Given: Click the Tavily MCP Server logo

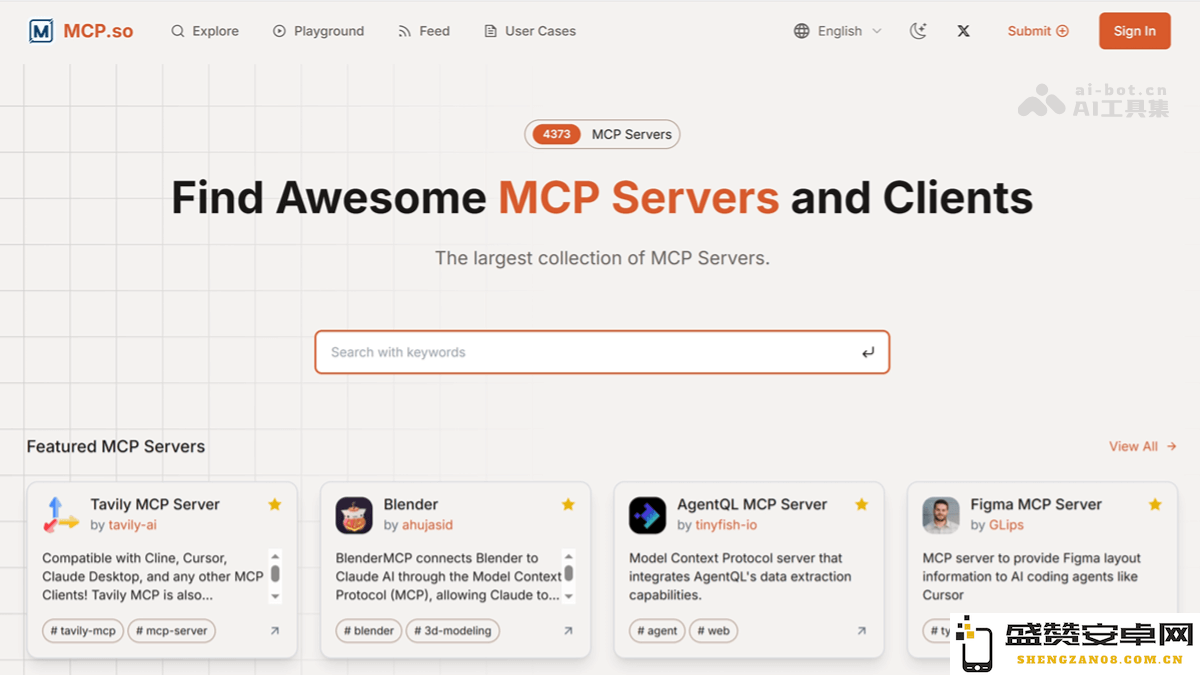Looking at the screenshot, I should [x=61, y=515].
